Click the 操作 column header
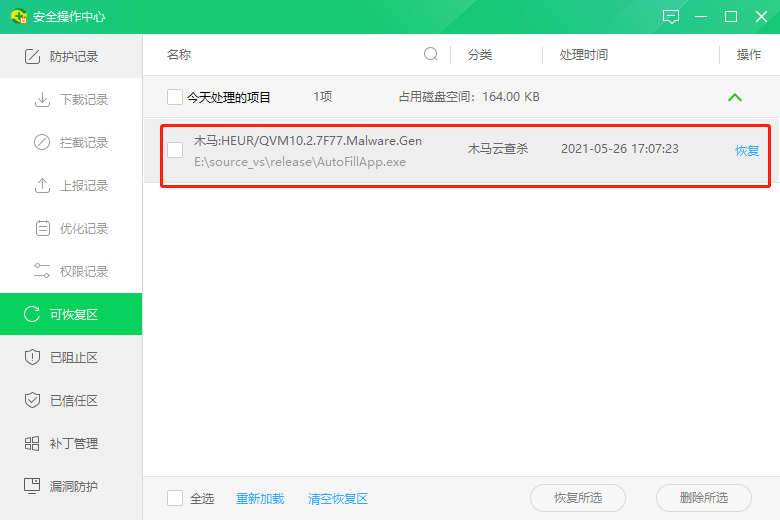Viewport: 780px width, 520px height. pyautogui.click(x=749, y=54)
